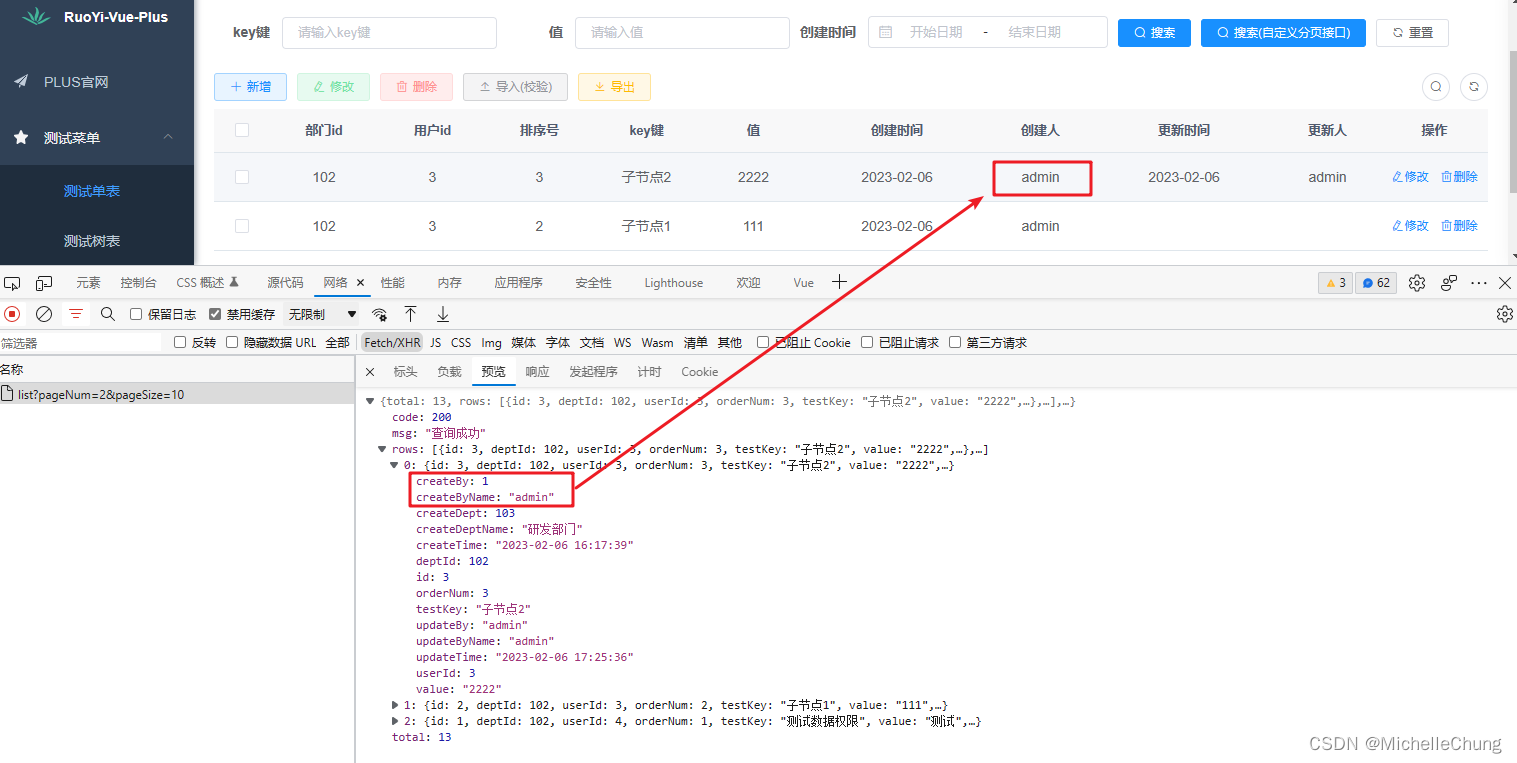Image resolution: width=1517 pixels, height=763 pixels.
Task: Enable the 反转 filter checkbox
Action: point(180,342)
